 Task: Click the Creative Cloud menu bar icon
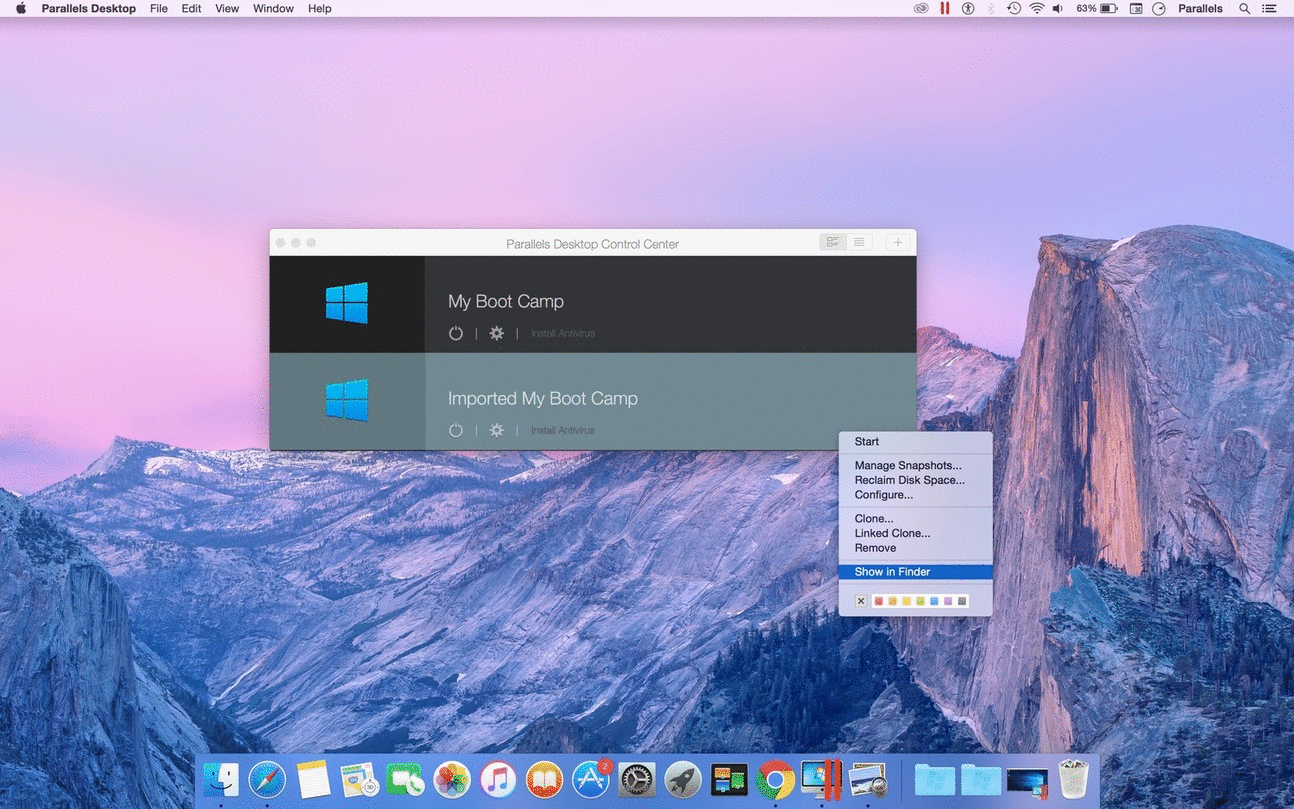pyautogui.click(x=921, y=8)
